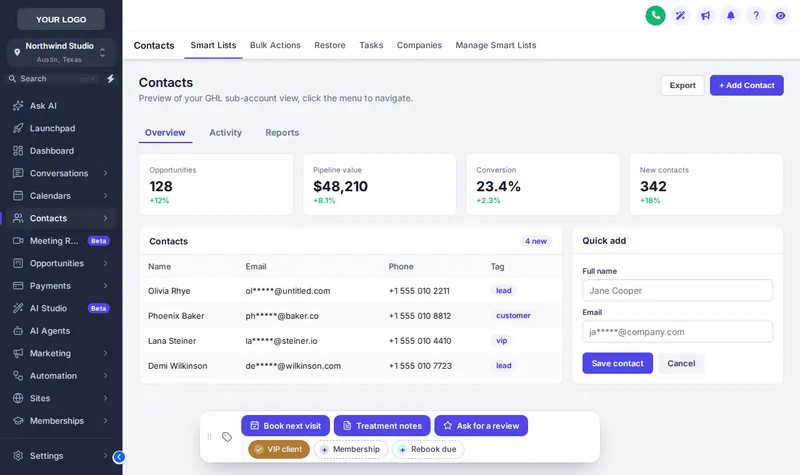Expand the Calendars submenu chevron

tap(105, 195)
